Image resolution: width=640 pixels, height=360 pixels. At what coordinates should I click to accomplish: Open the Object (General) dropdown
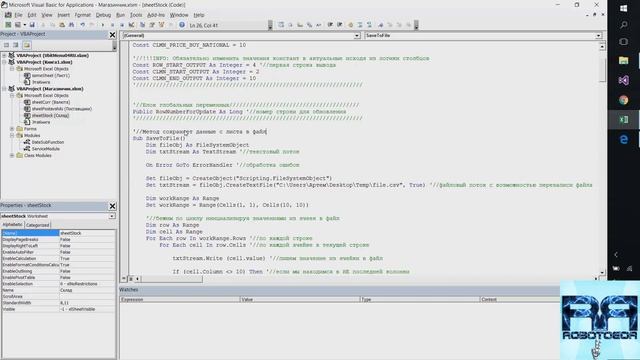pyautogui.click(x=357, y=36)
